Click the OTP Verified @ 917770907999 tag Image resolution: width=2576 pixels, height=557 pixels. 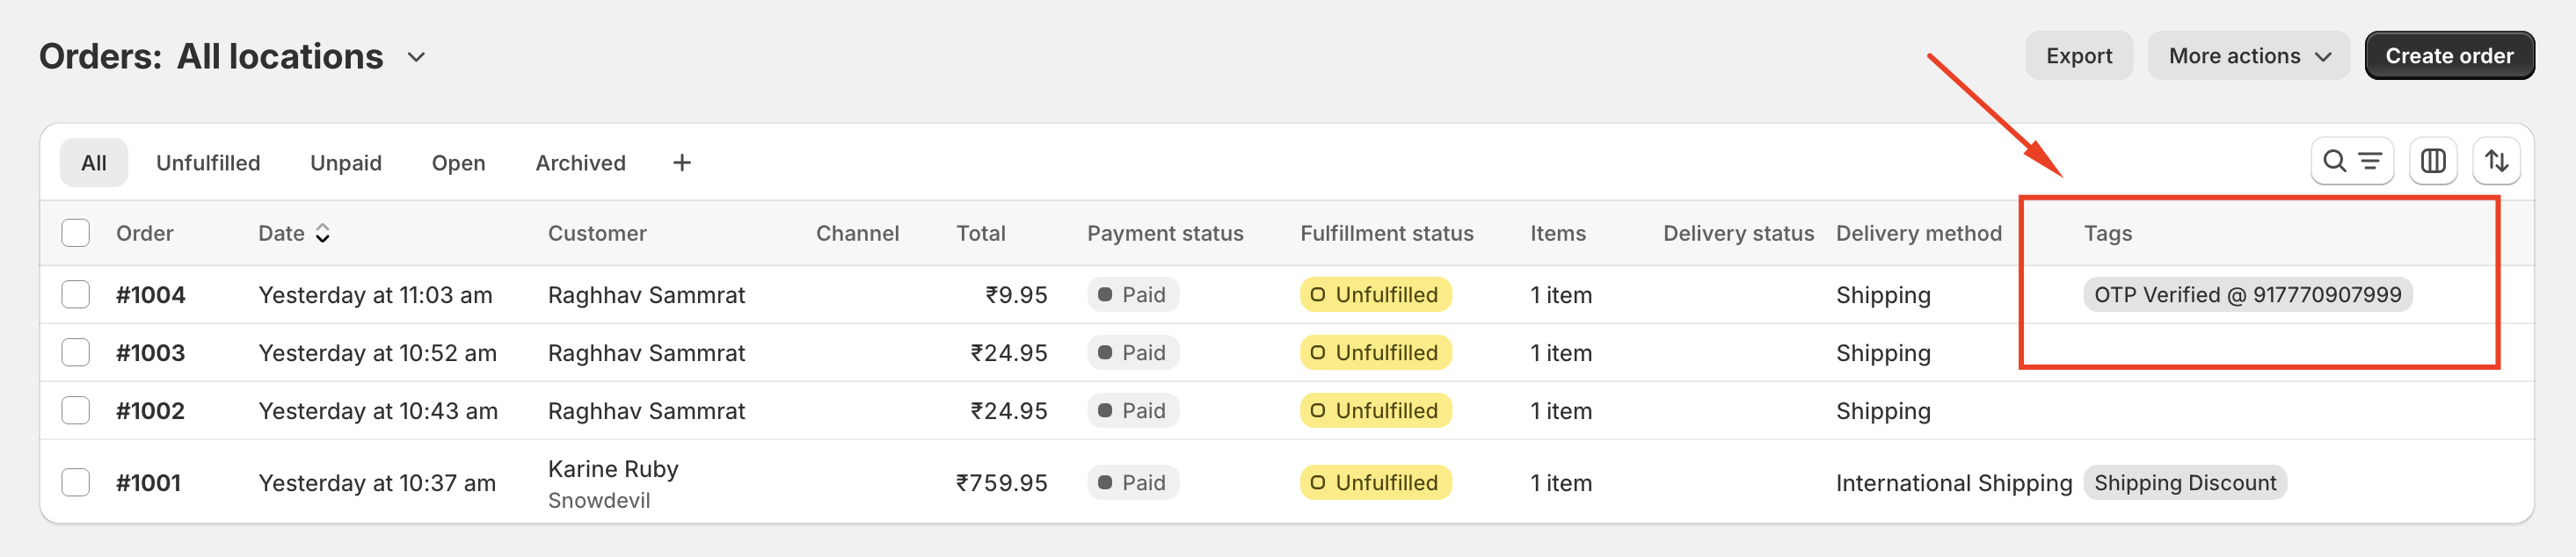(x=2247, y=295)
